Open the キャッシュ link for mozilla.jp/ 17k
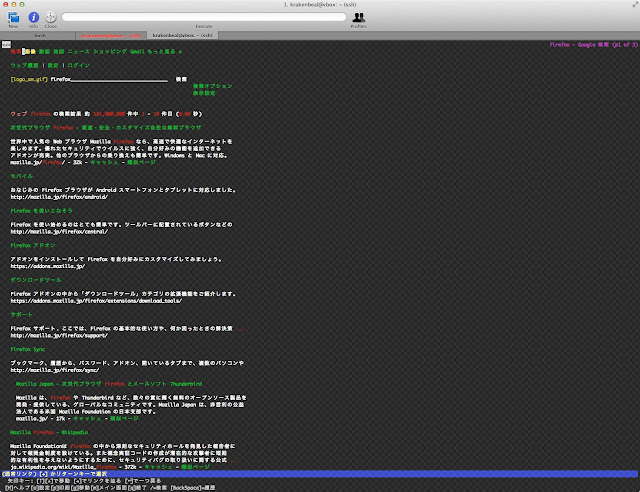The height and width of the screenshot is (492, 640). 87,419
